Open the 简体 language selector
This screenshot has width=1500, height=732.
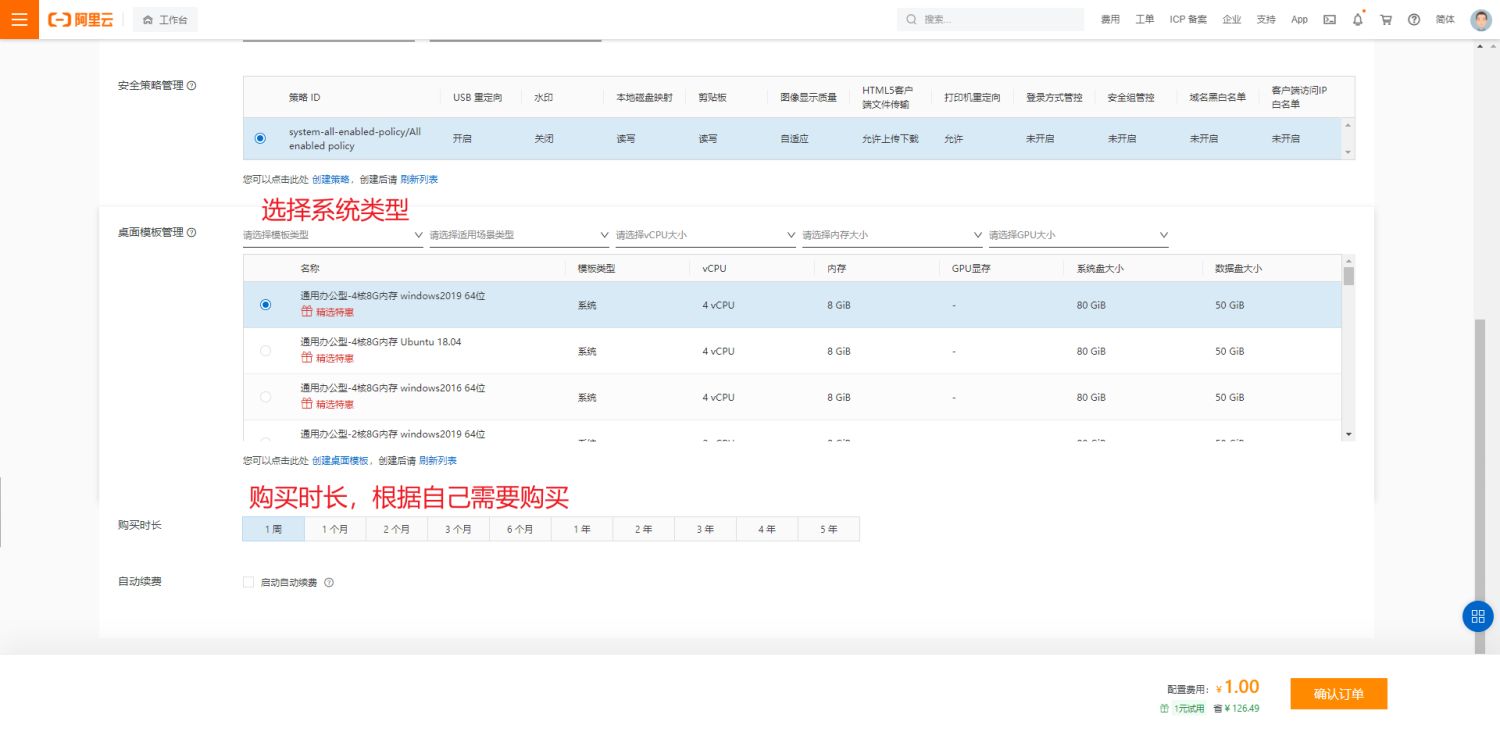(x=1445, y=19)
